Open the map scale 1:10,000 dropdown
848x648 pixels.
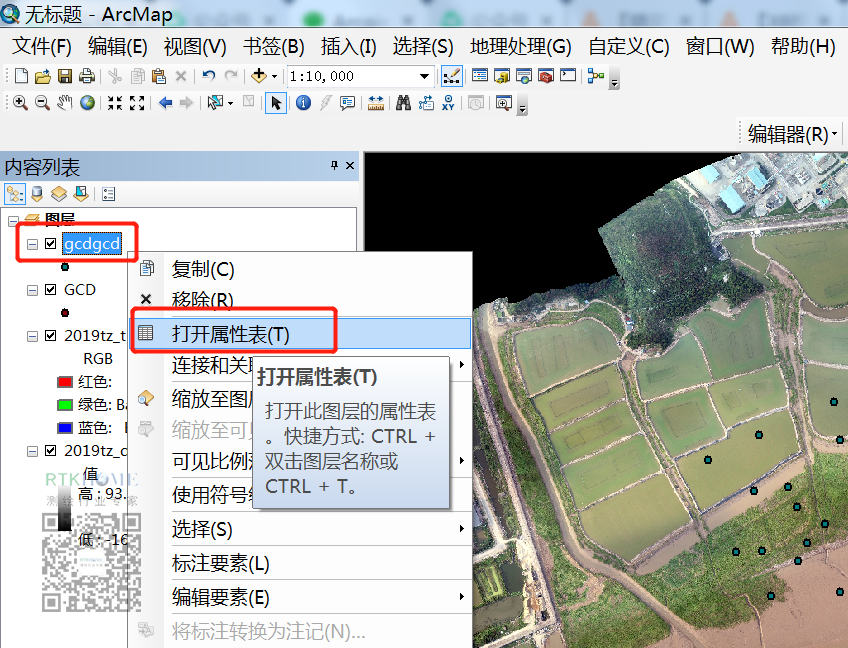pos(425,76)
